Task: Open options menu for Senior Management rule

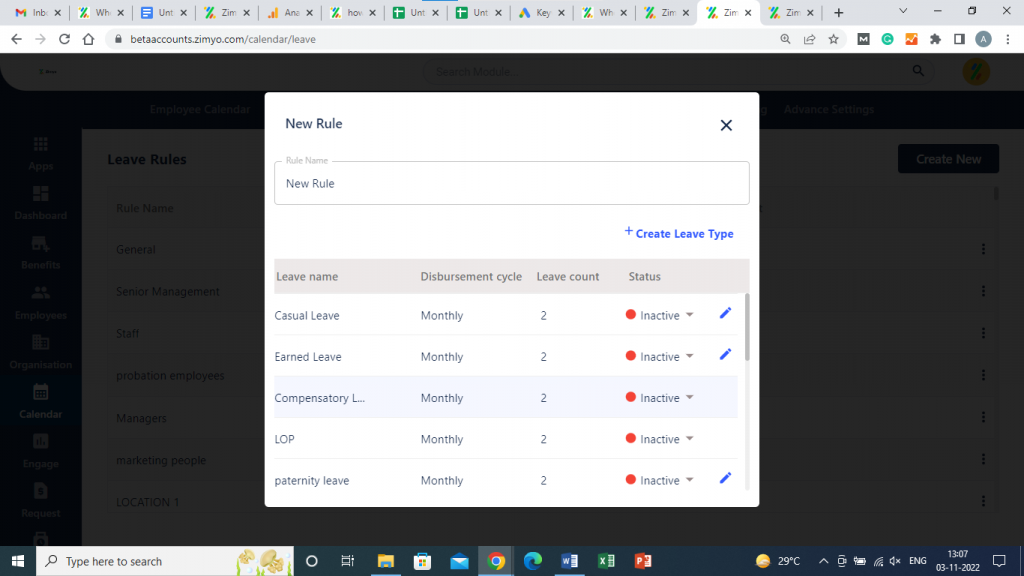Action: [x=983, y=291]
